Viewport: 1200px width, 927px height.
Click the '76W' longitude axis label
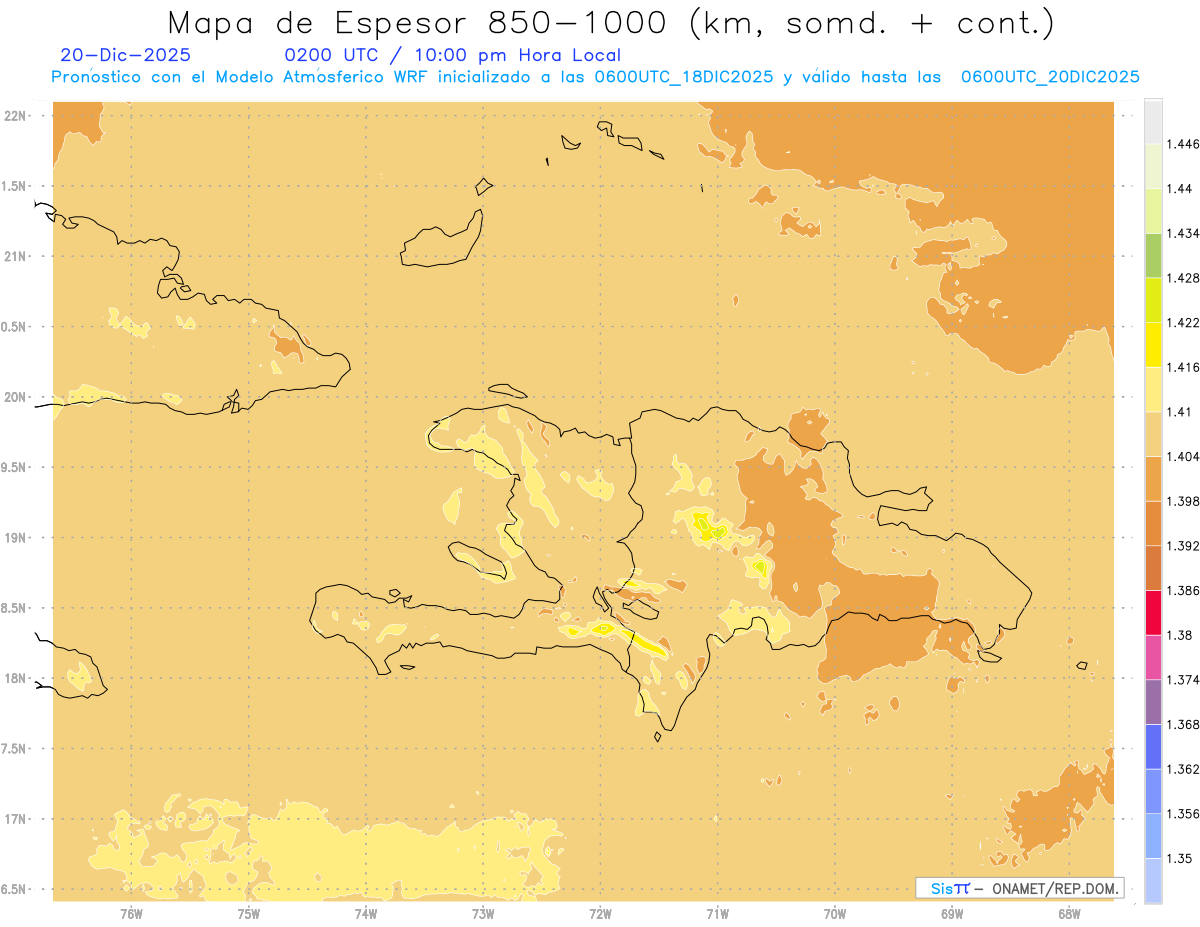[x=131, y=913]
